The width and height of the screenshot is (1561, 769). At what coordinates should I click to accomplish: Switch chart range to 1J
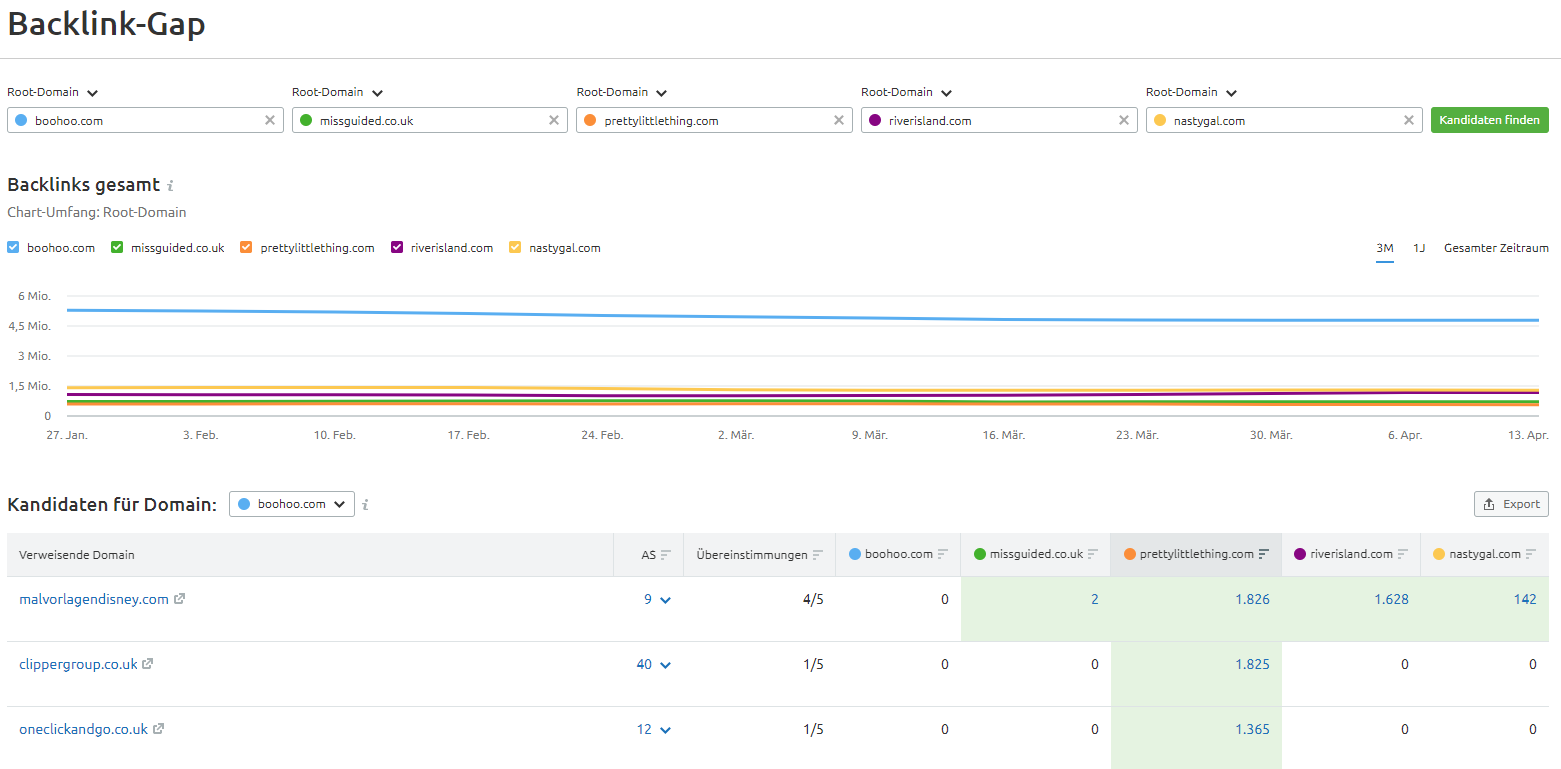1419,248
